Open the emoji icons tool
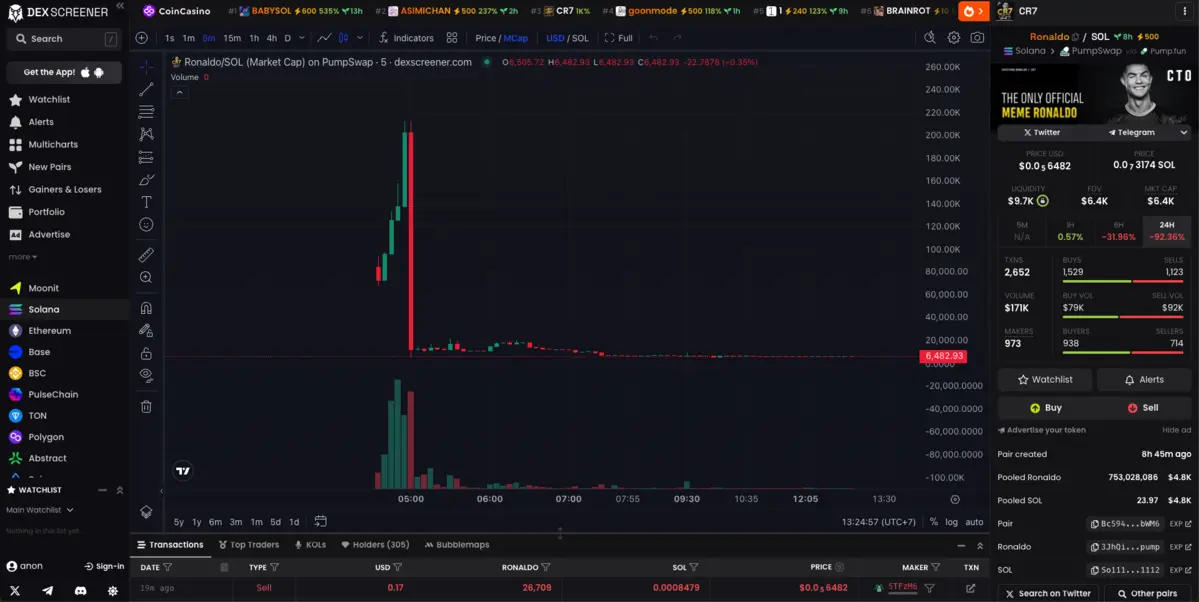This screenshot has width=1199, height=602. [x=146, y=224]
